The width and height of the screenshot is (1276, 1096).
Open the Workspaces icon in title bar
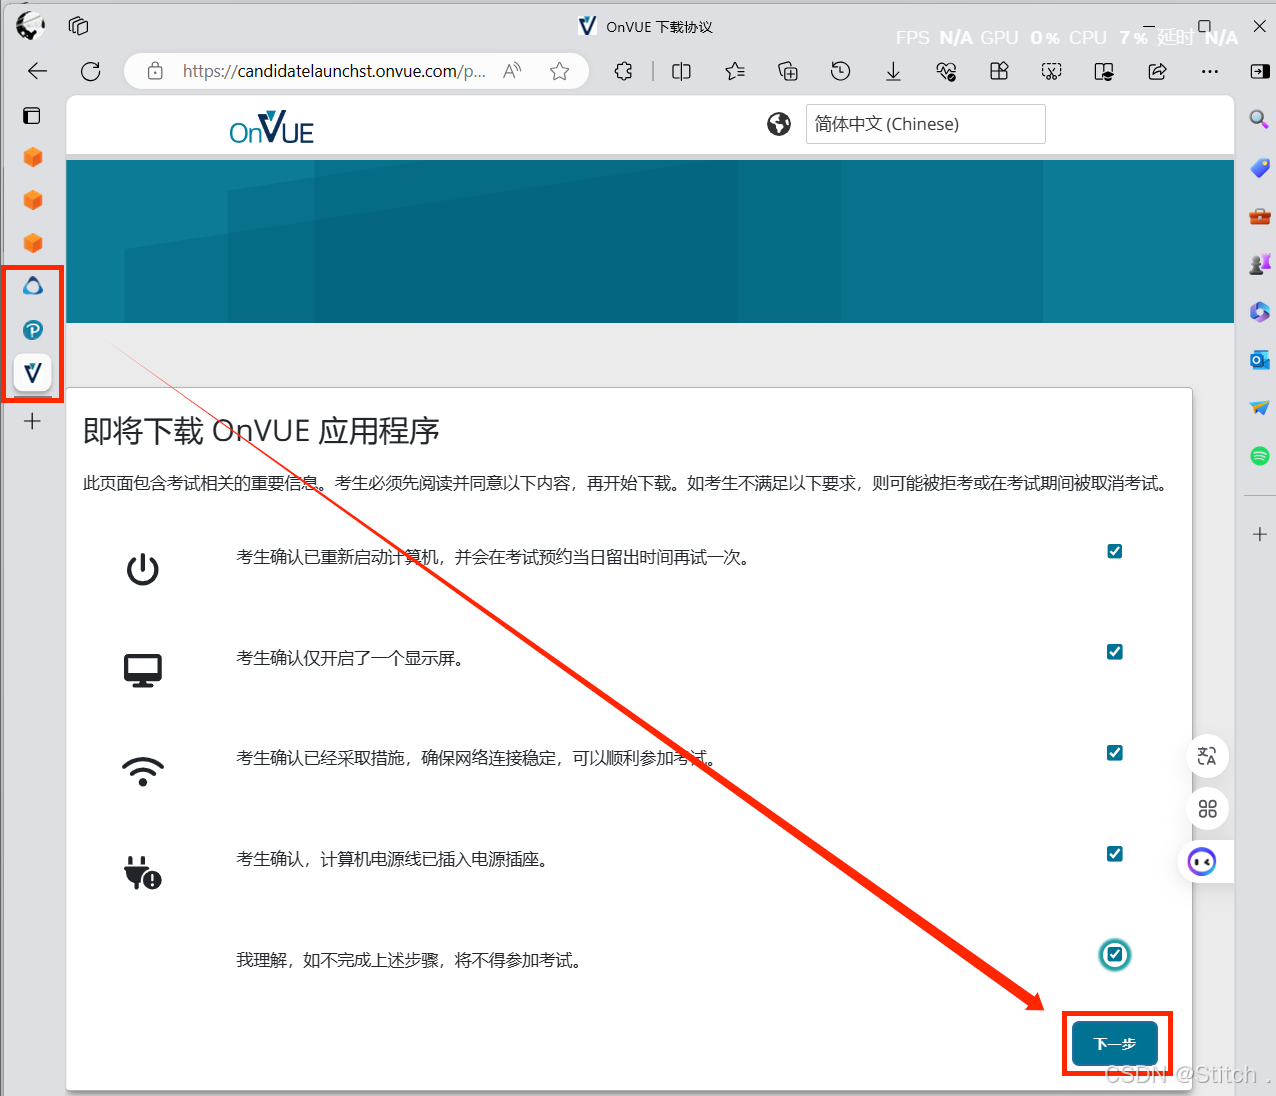(78, 26)
